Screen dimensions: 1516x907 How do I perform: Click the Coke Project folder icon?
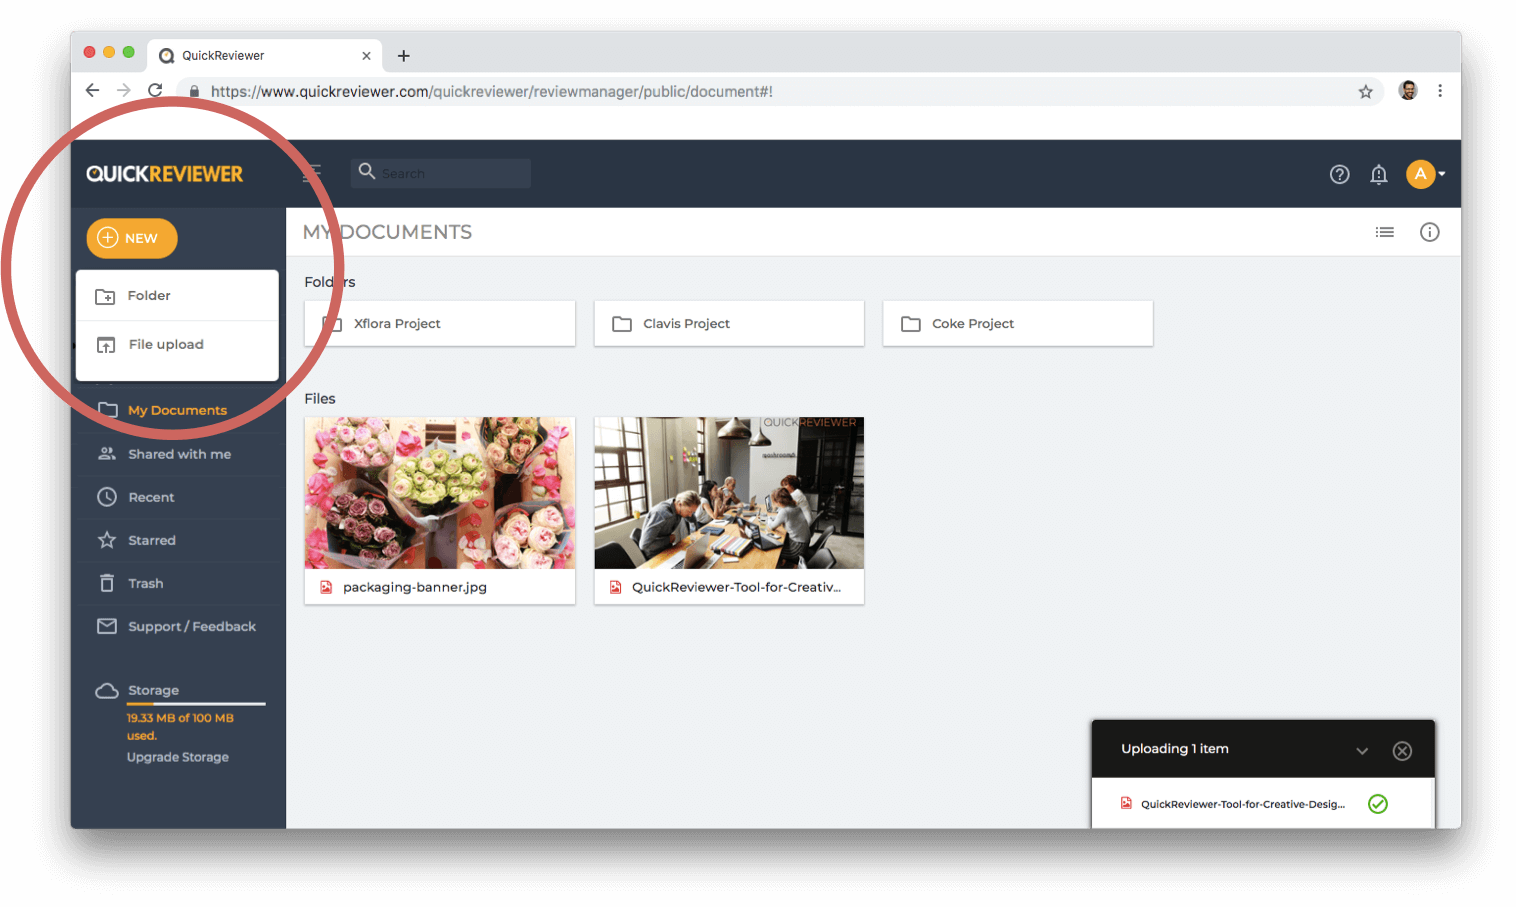coord(911,324)
